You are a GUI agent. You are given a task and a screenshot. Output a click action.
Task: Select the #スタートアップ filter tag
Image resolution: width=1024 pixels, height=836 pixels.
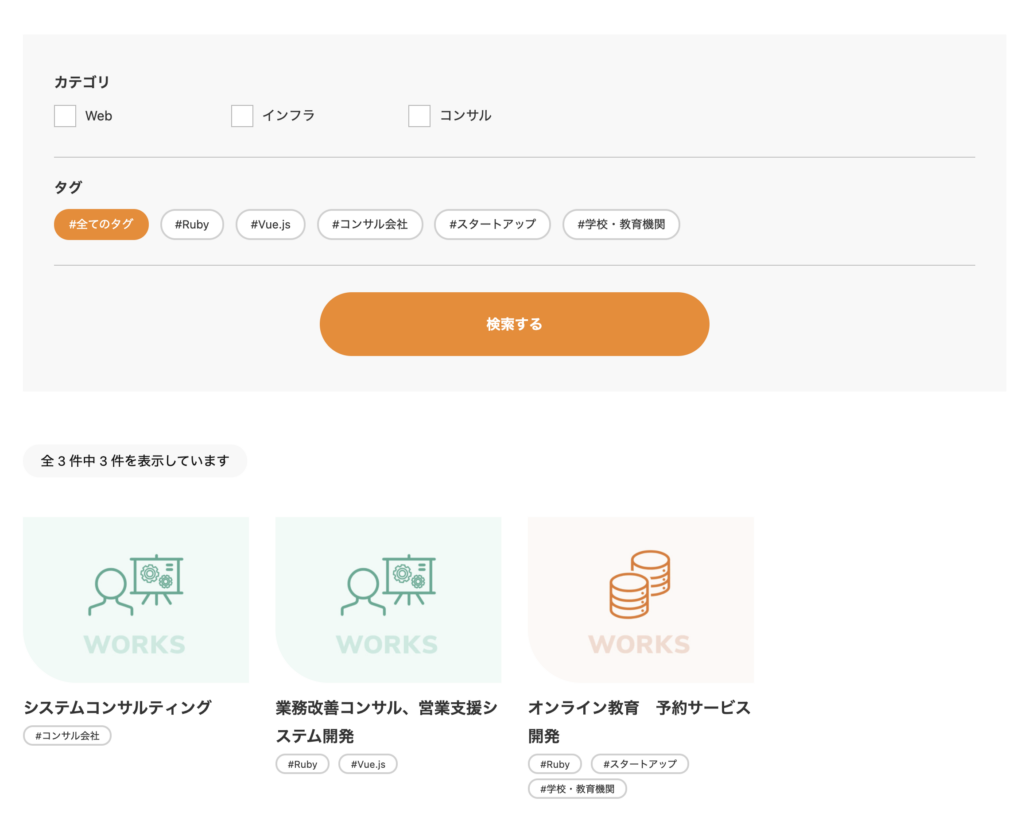pyautogui.click(x=492, y=225)
